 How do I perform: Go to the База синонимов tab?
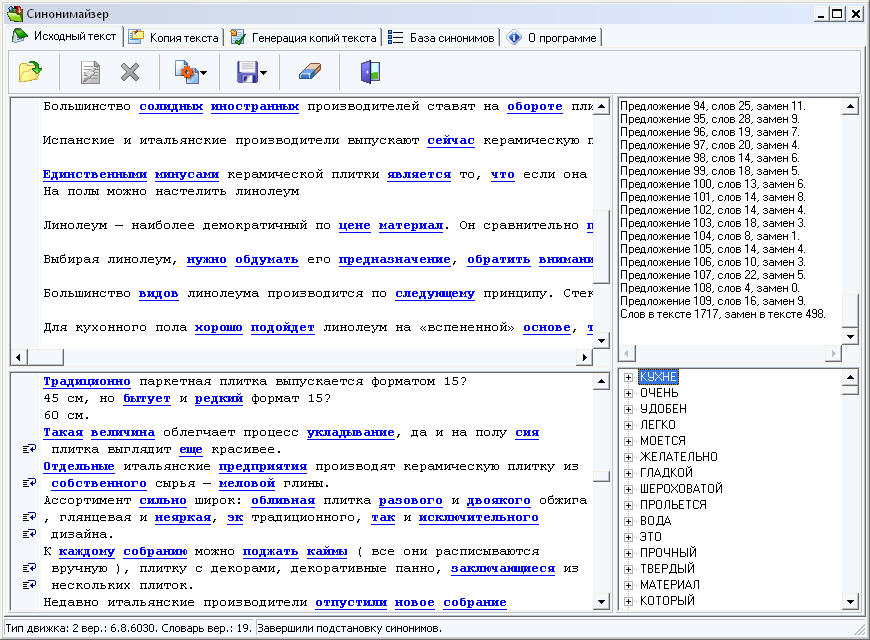[x=441, y=38]
